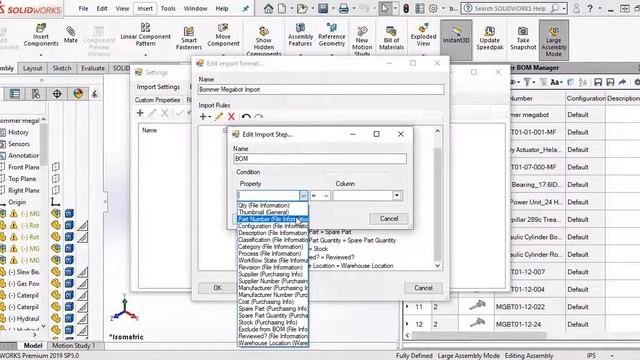The height and width of the screenshot is (360, 640).
Task: Select Cost (Purchasing Info) option
Action: pos(266,302)
